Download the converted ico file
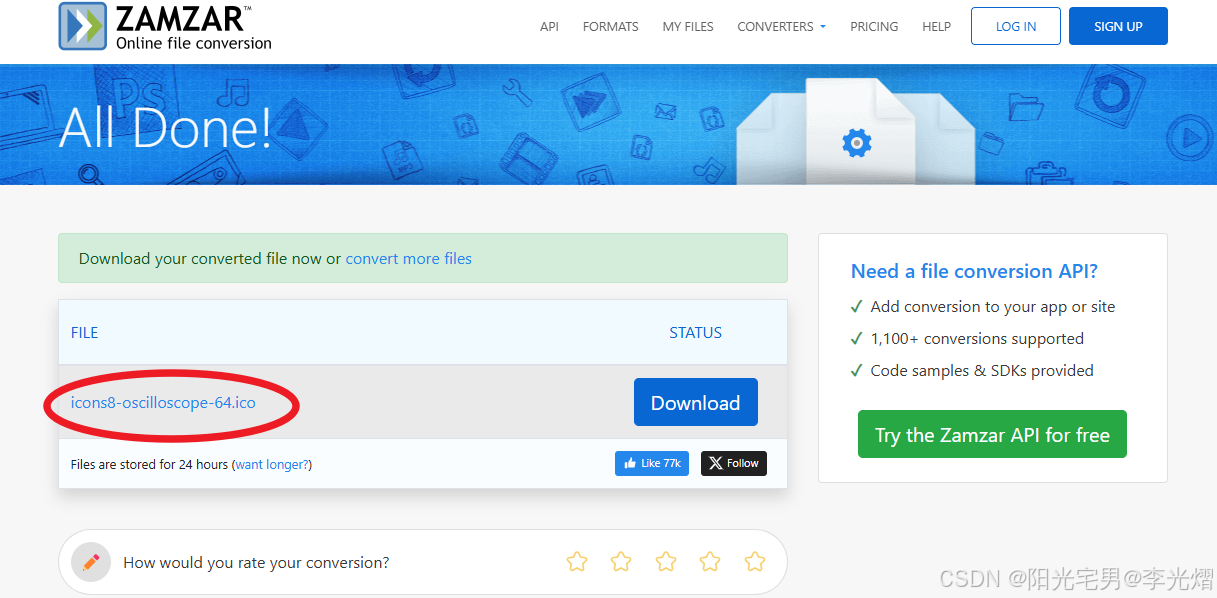1217x598 pixels. [696, 402]
